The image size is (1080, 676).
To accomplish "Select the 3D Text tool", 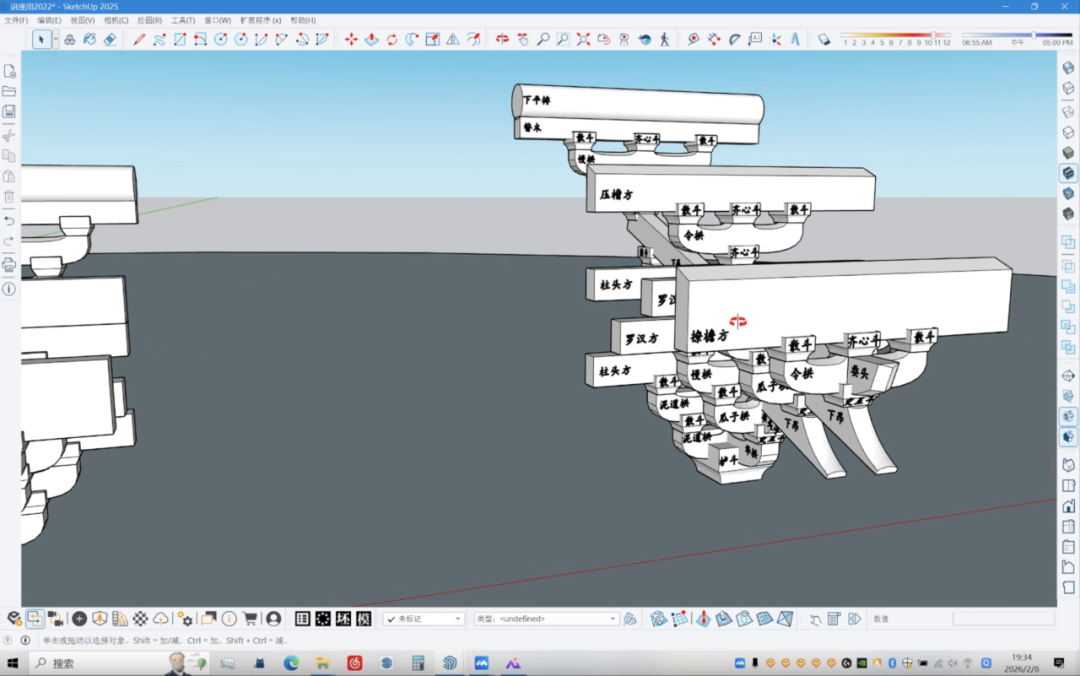I will tap(796, 39).
